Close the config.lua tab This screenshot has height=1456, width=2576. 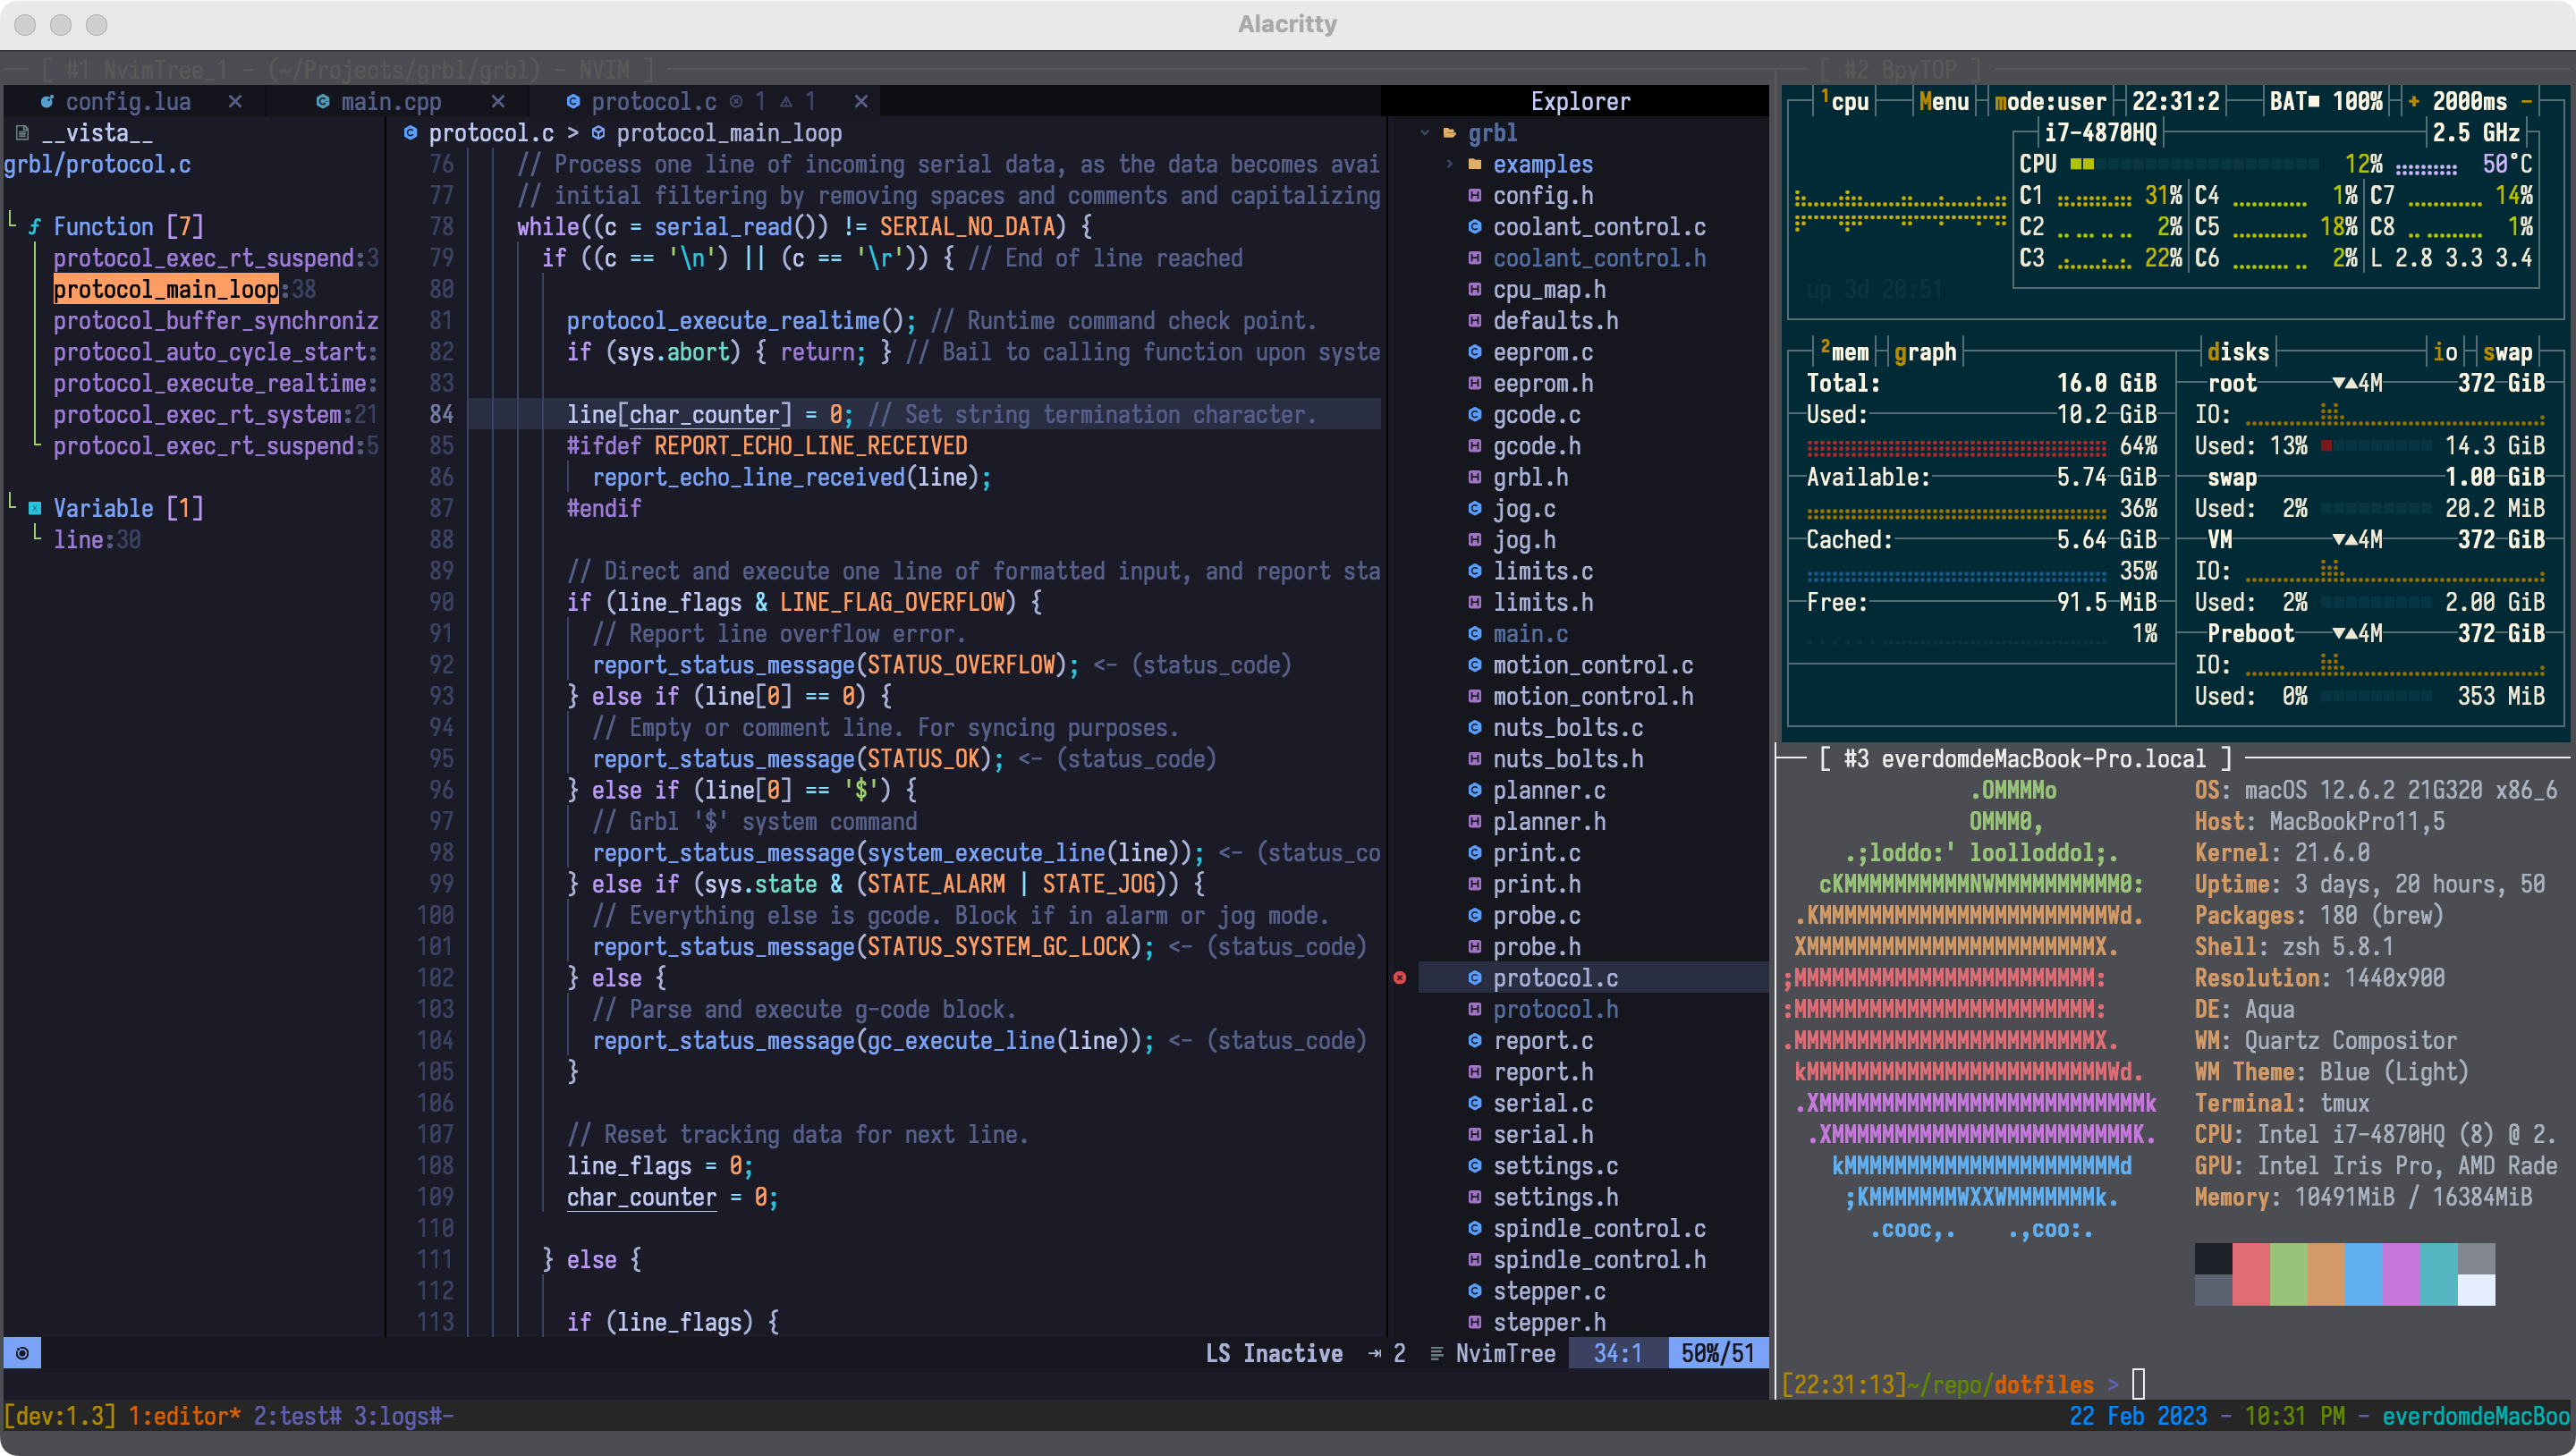[235, 102]
